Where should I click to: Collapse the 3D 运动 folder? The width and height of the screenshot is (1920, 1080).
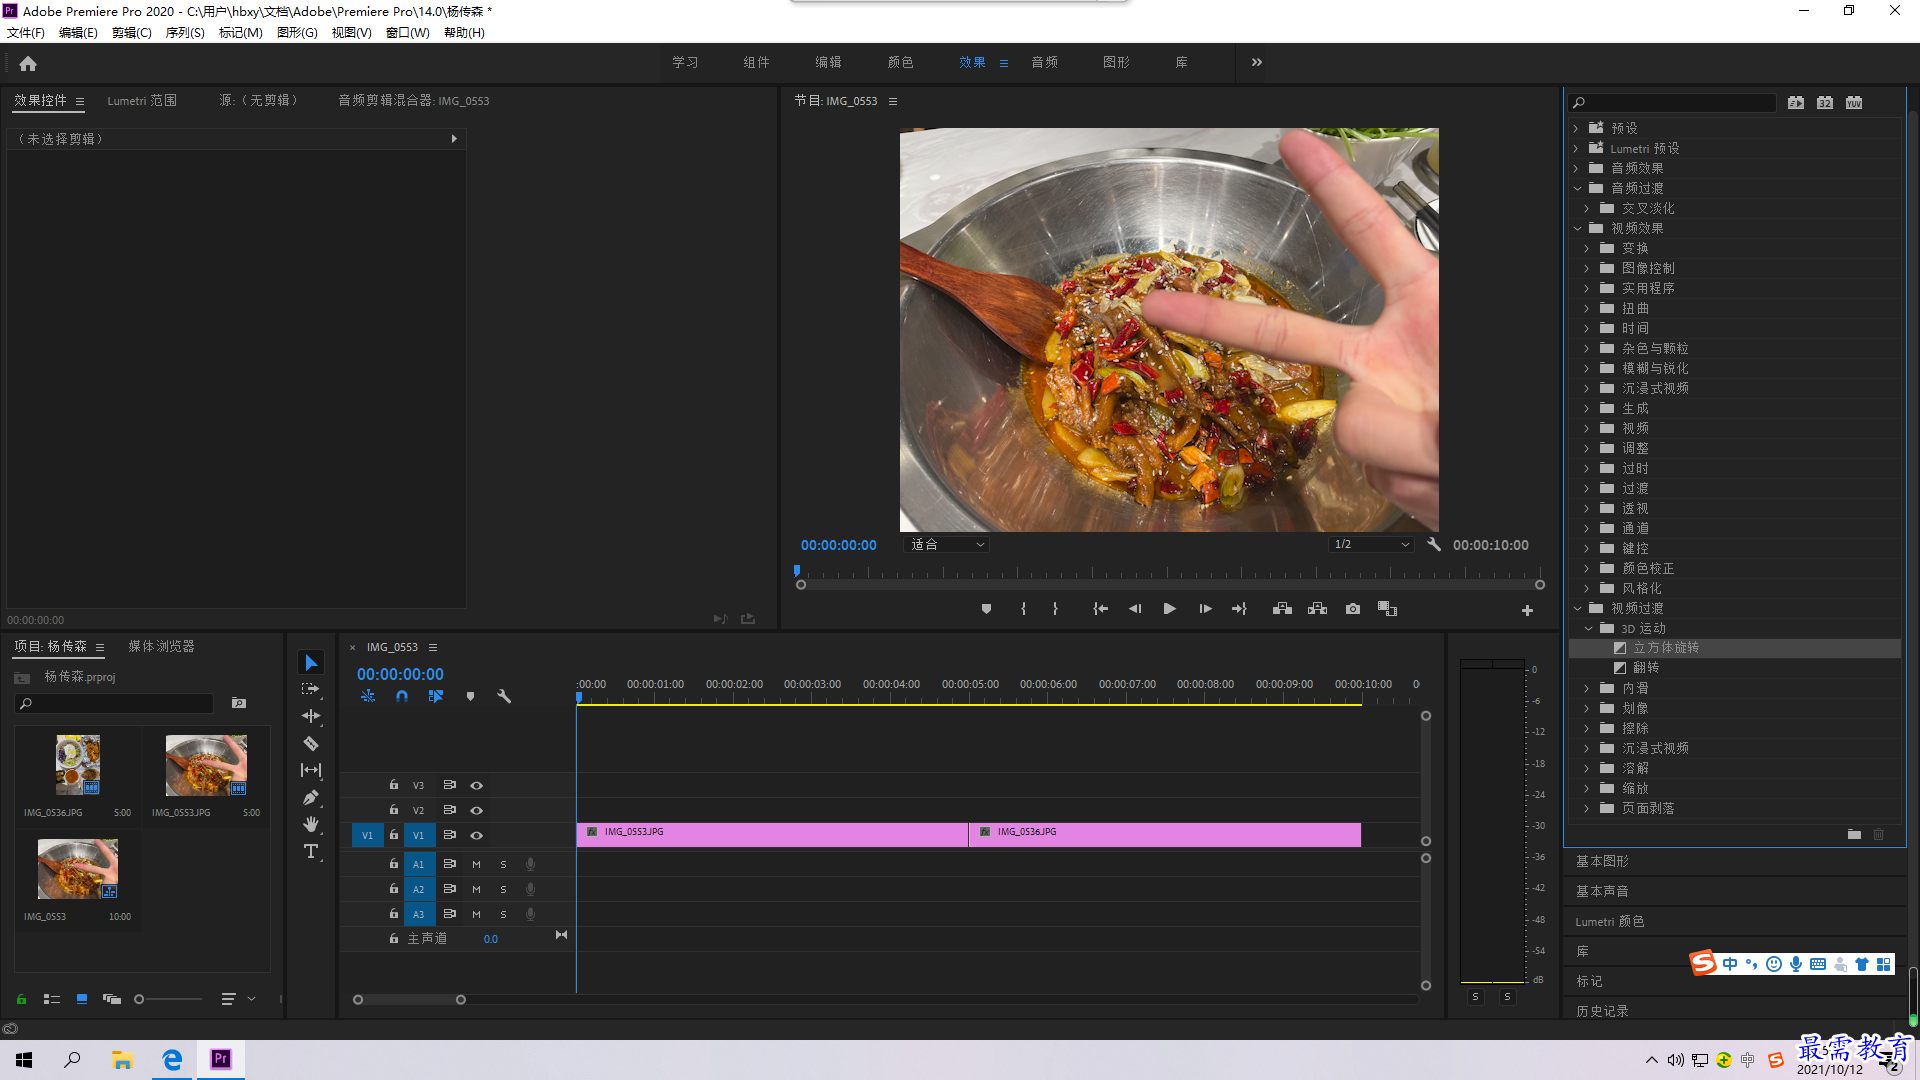1588,629
